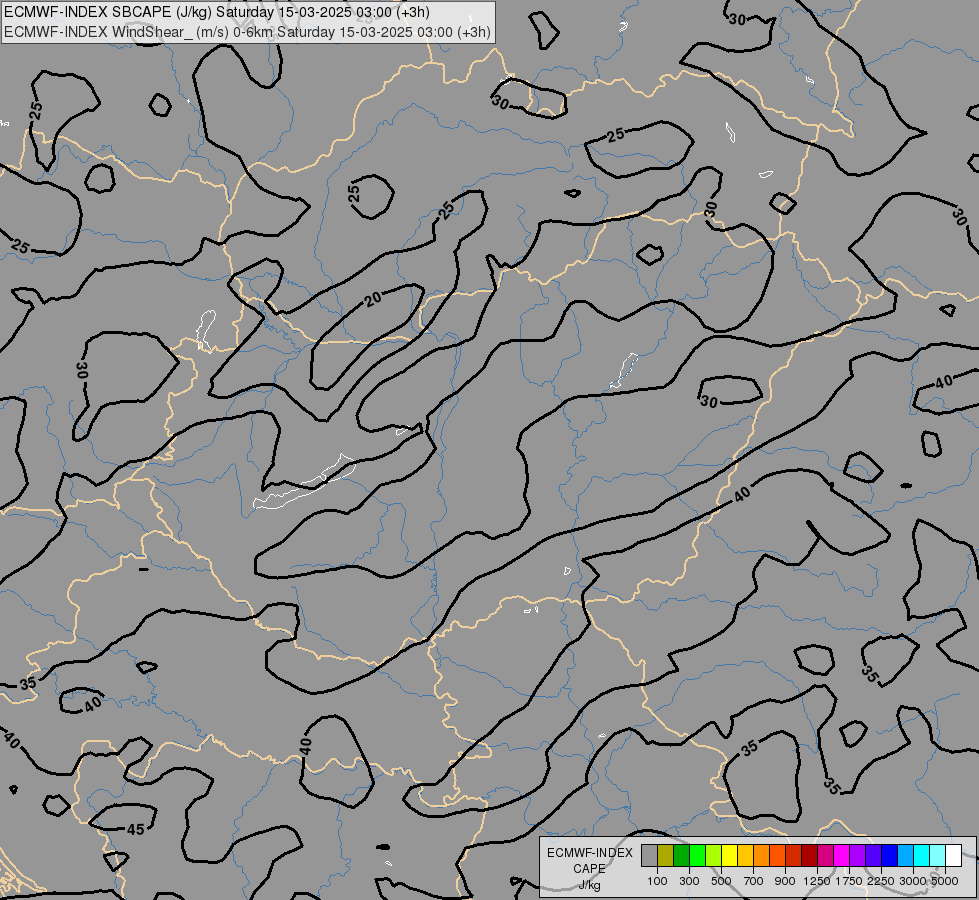Click the legend value 1250
Viewport: 979px width, 900px height.
point(817,881)
